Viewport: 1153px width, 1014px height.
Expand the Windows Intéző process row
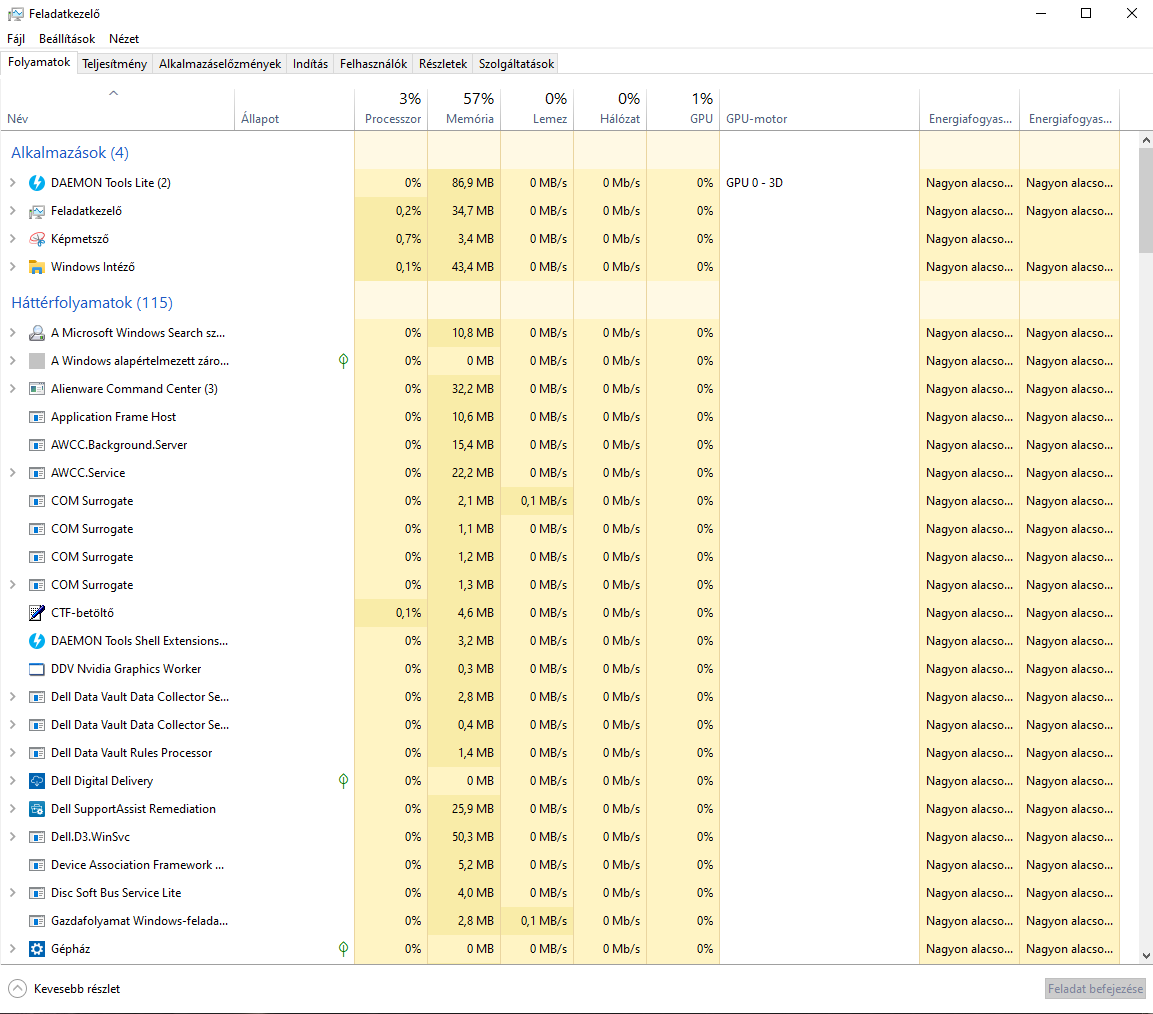tap(13, 266)
